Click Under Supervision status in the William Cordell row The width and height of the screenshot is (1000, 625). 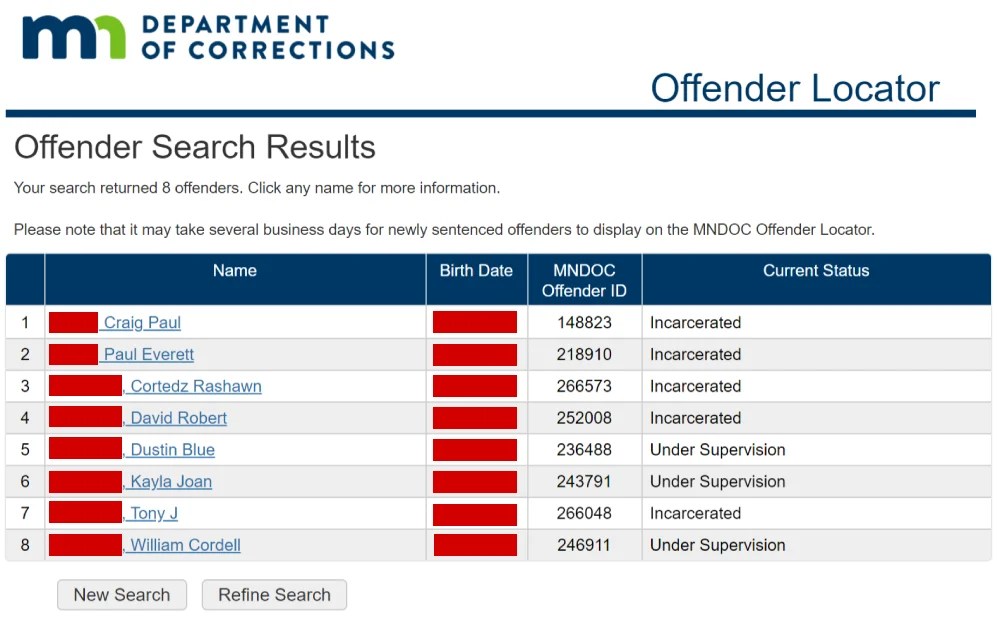coord(717,545)
